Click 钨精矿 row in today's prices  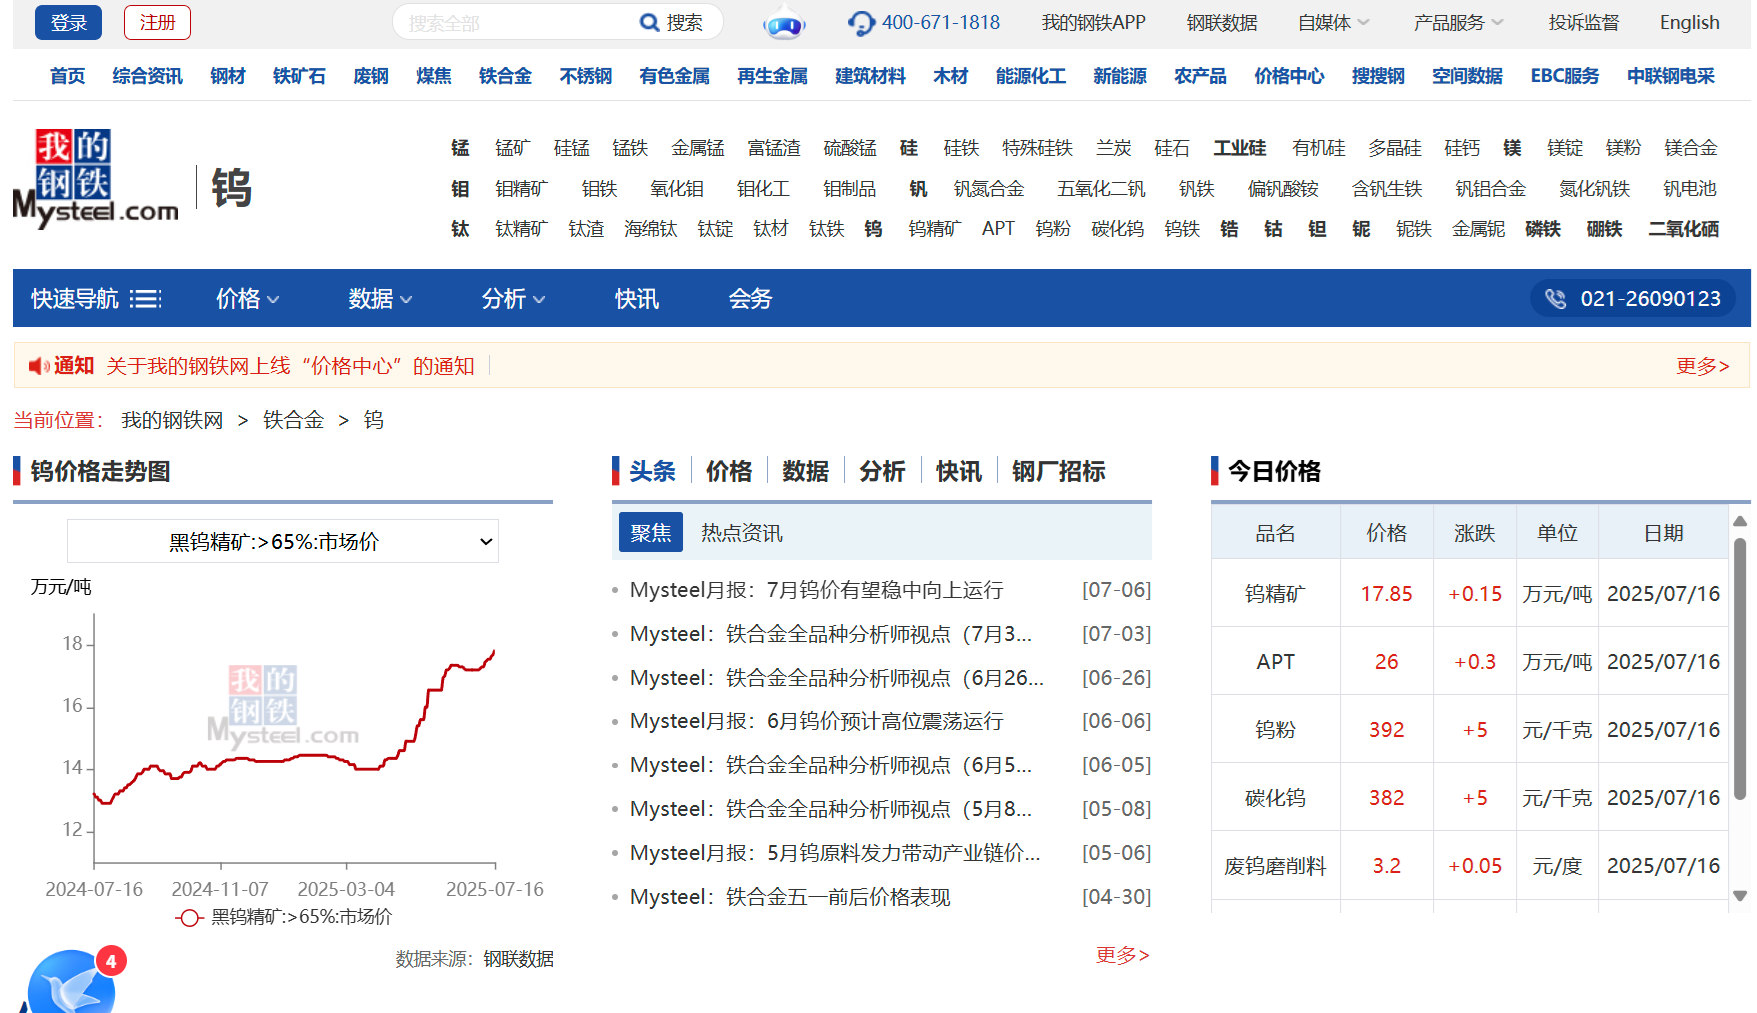point(1470,593)
